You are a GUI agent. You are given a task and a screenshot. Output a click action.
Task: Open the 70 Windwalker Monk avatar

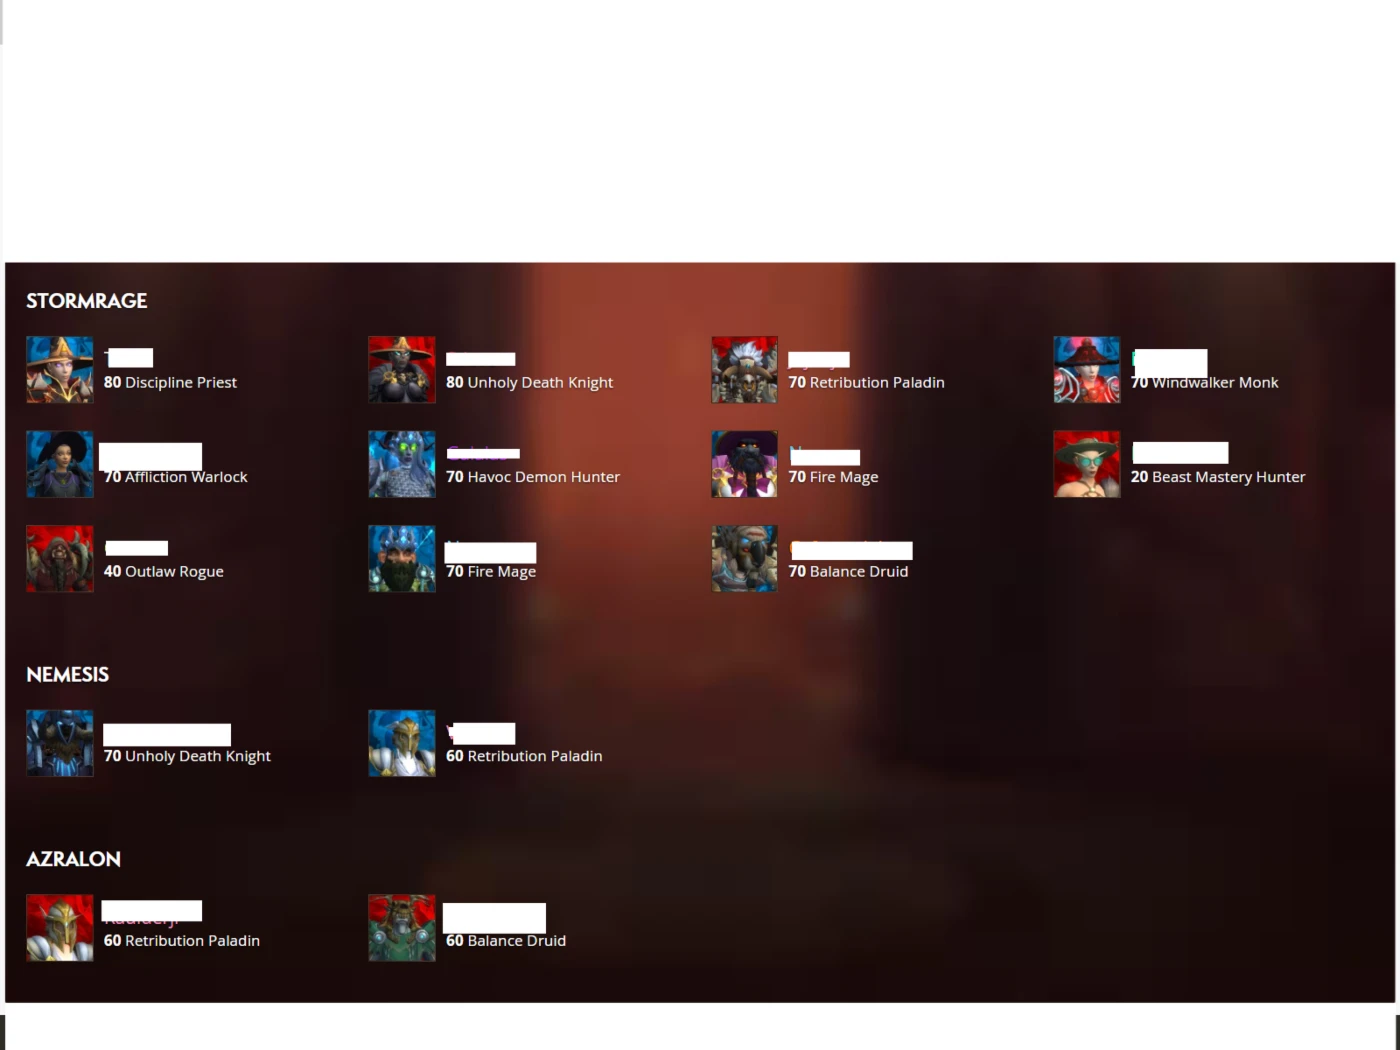click(1087, 370)
